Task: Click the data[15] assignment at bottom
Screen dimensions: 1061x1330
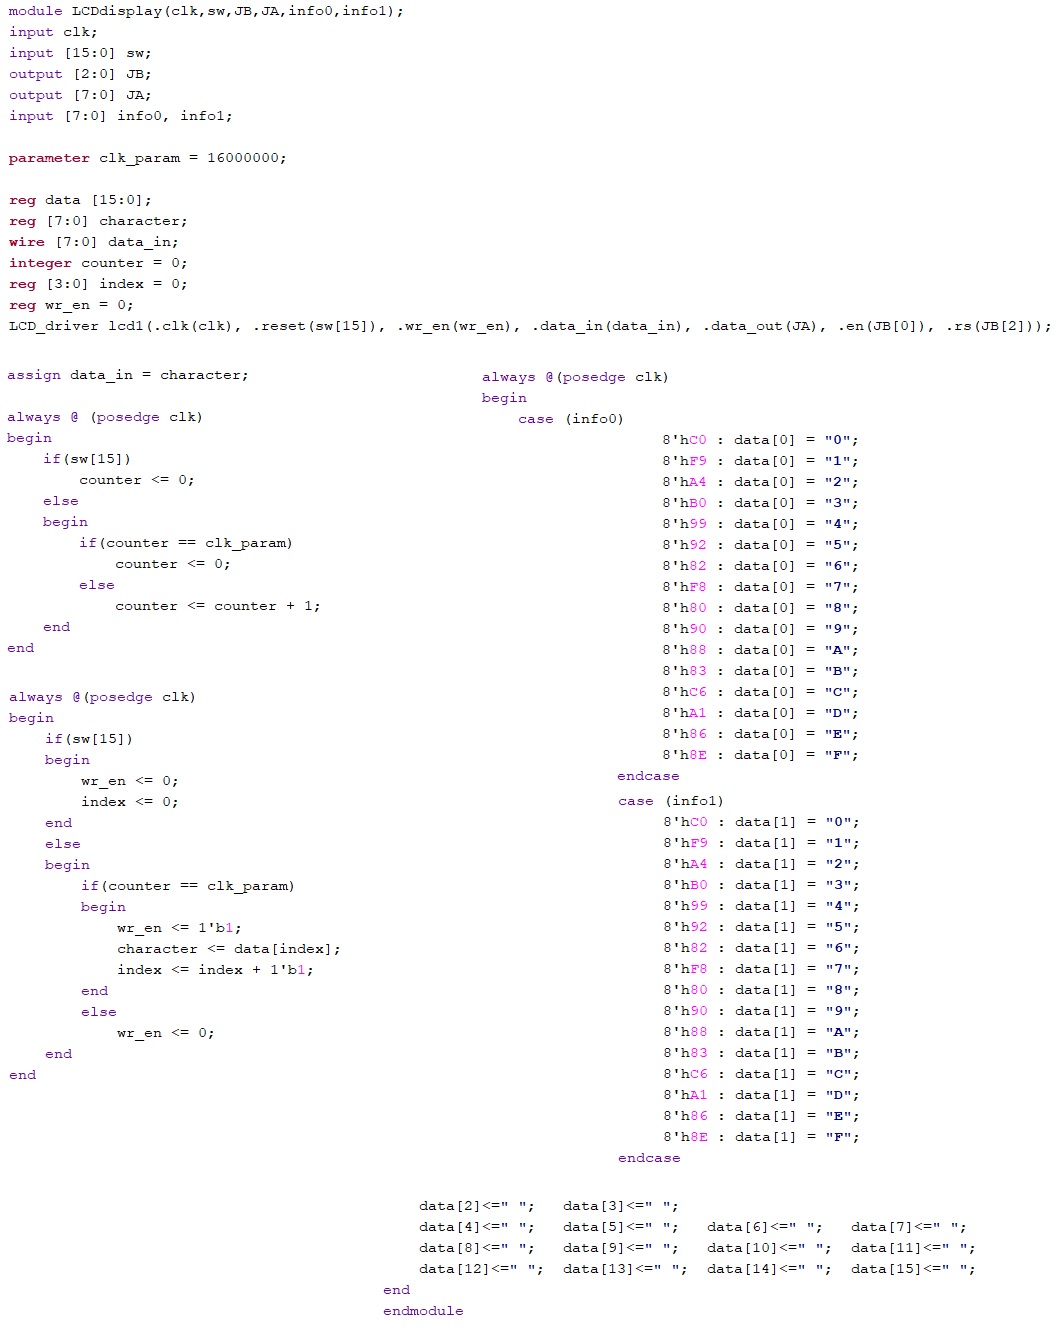Action: coord(912,1269)
